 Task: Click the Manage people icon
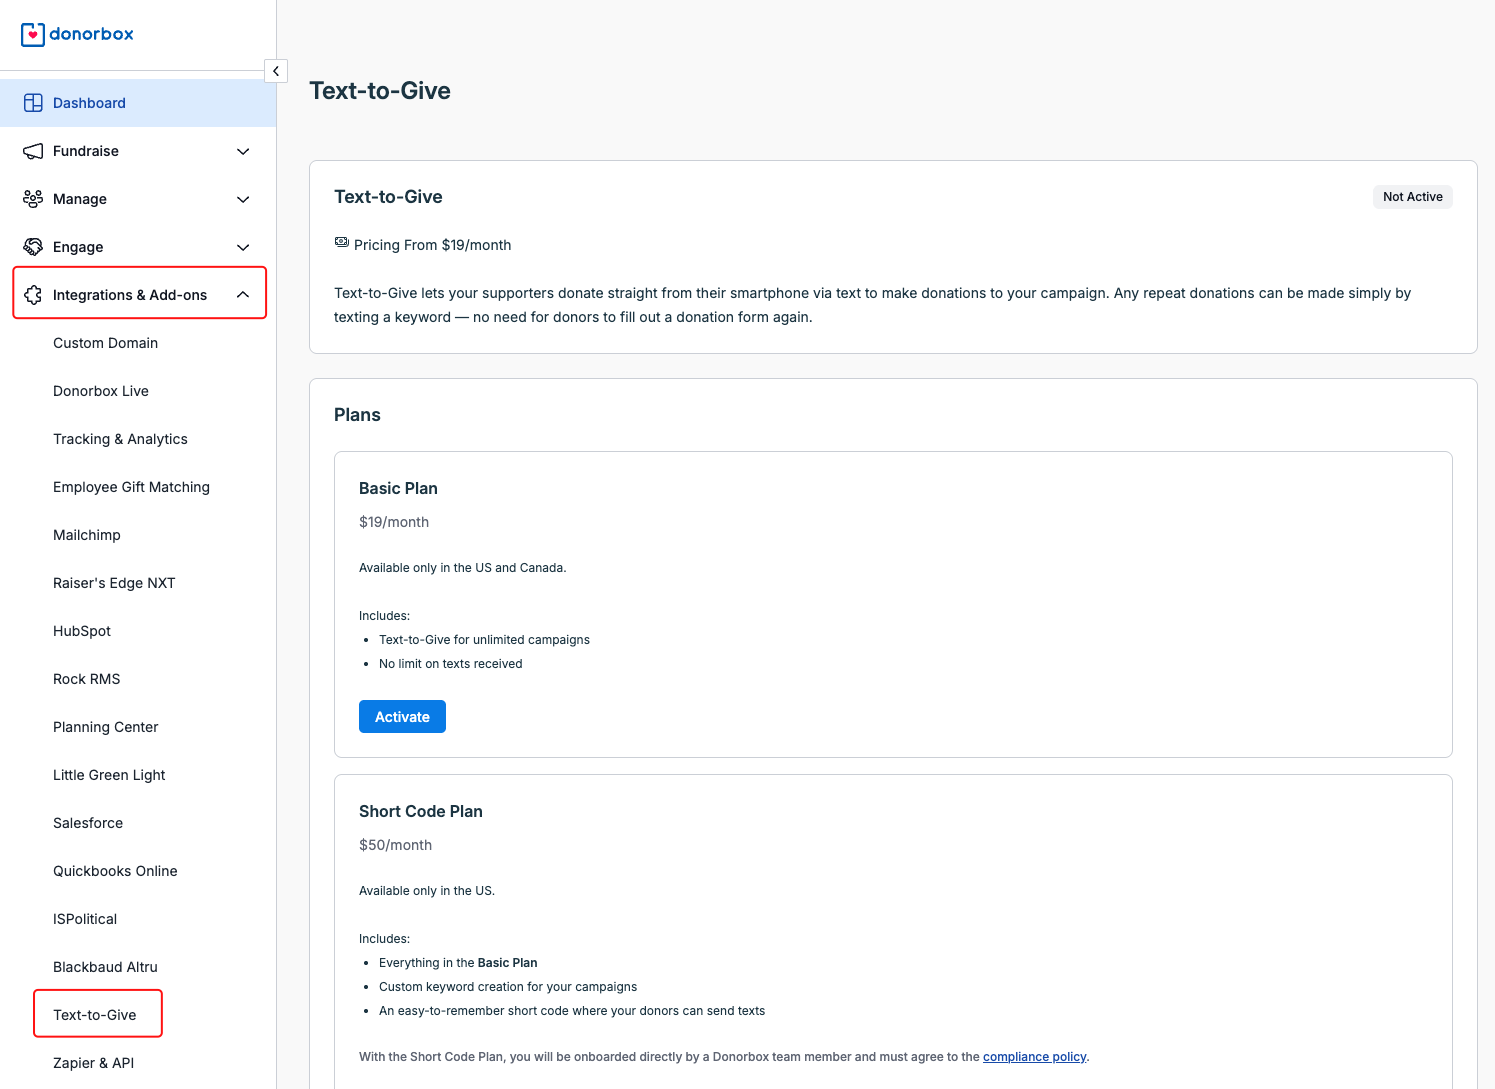point(33,199)
